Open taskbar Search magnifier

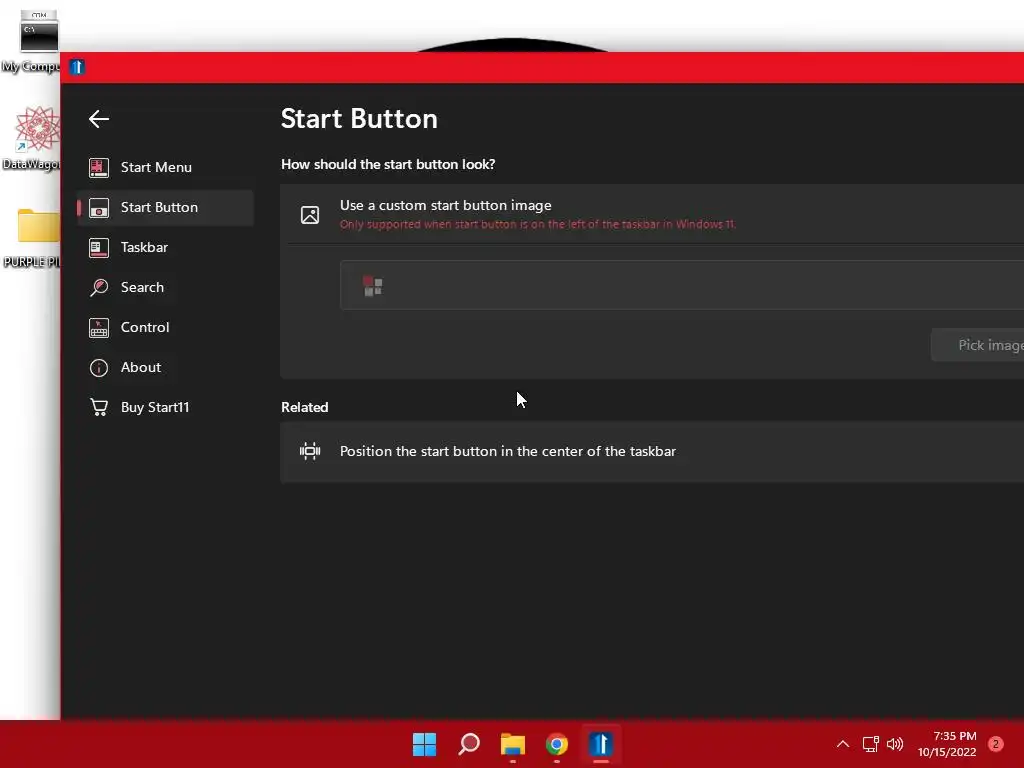coord(469,744)
